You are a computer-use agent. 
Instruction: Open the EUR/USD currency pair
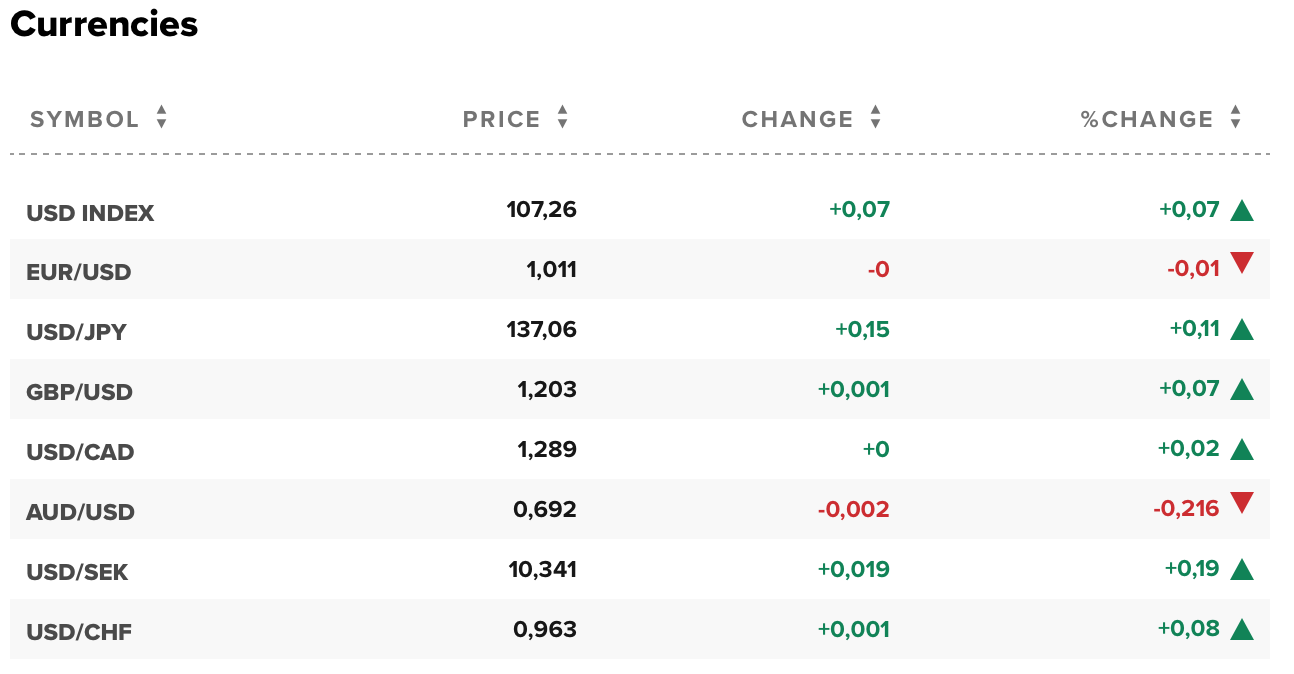(79, 272)
